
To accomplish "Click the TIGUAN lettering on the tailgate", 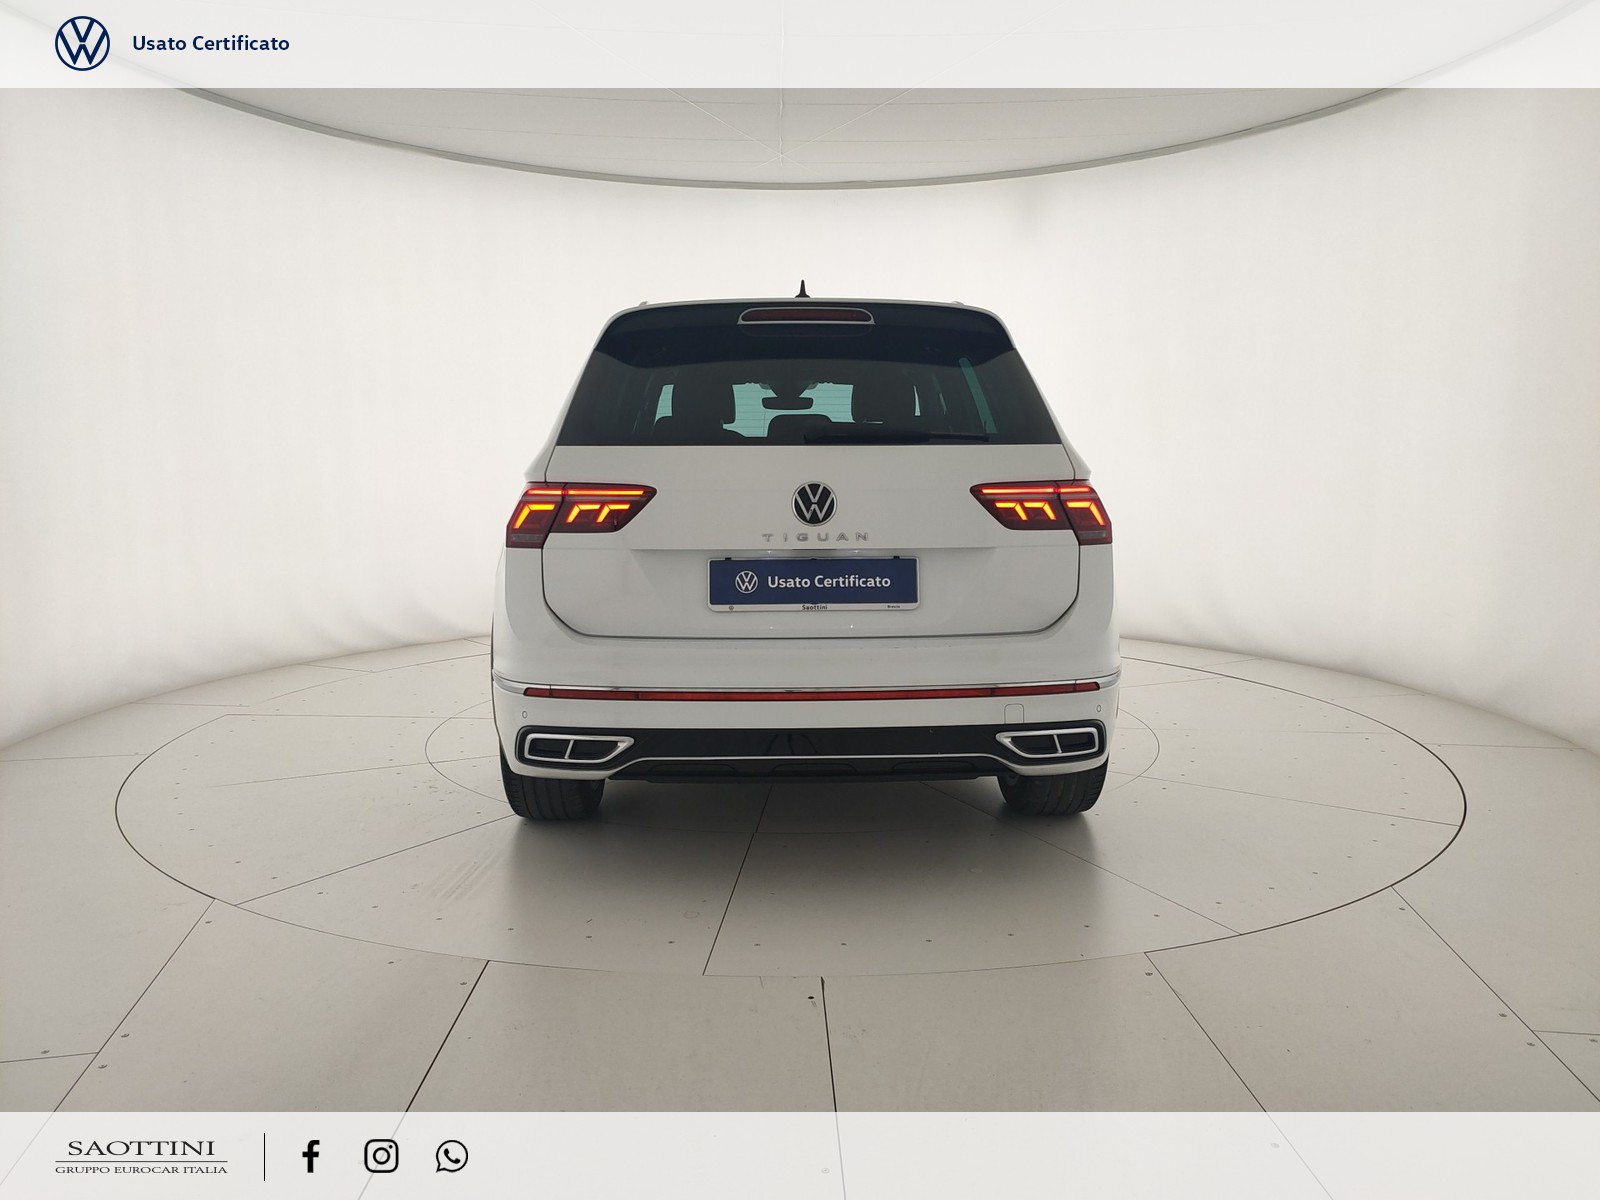I will (x=815, y=538).
